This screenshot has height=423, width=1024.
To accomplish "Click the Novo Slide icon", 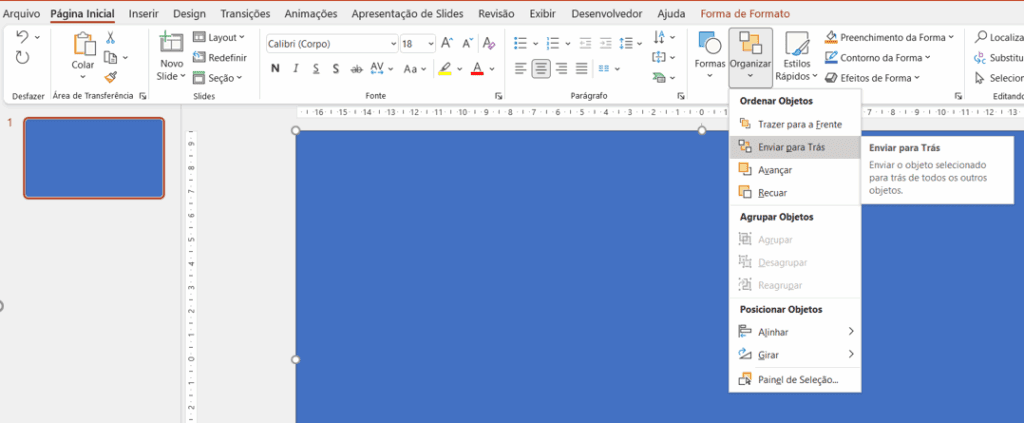I will (172, 44).
